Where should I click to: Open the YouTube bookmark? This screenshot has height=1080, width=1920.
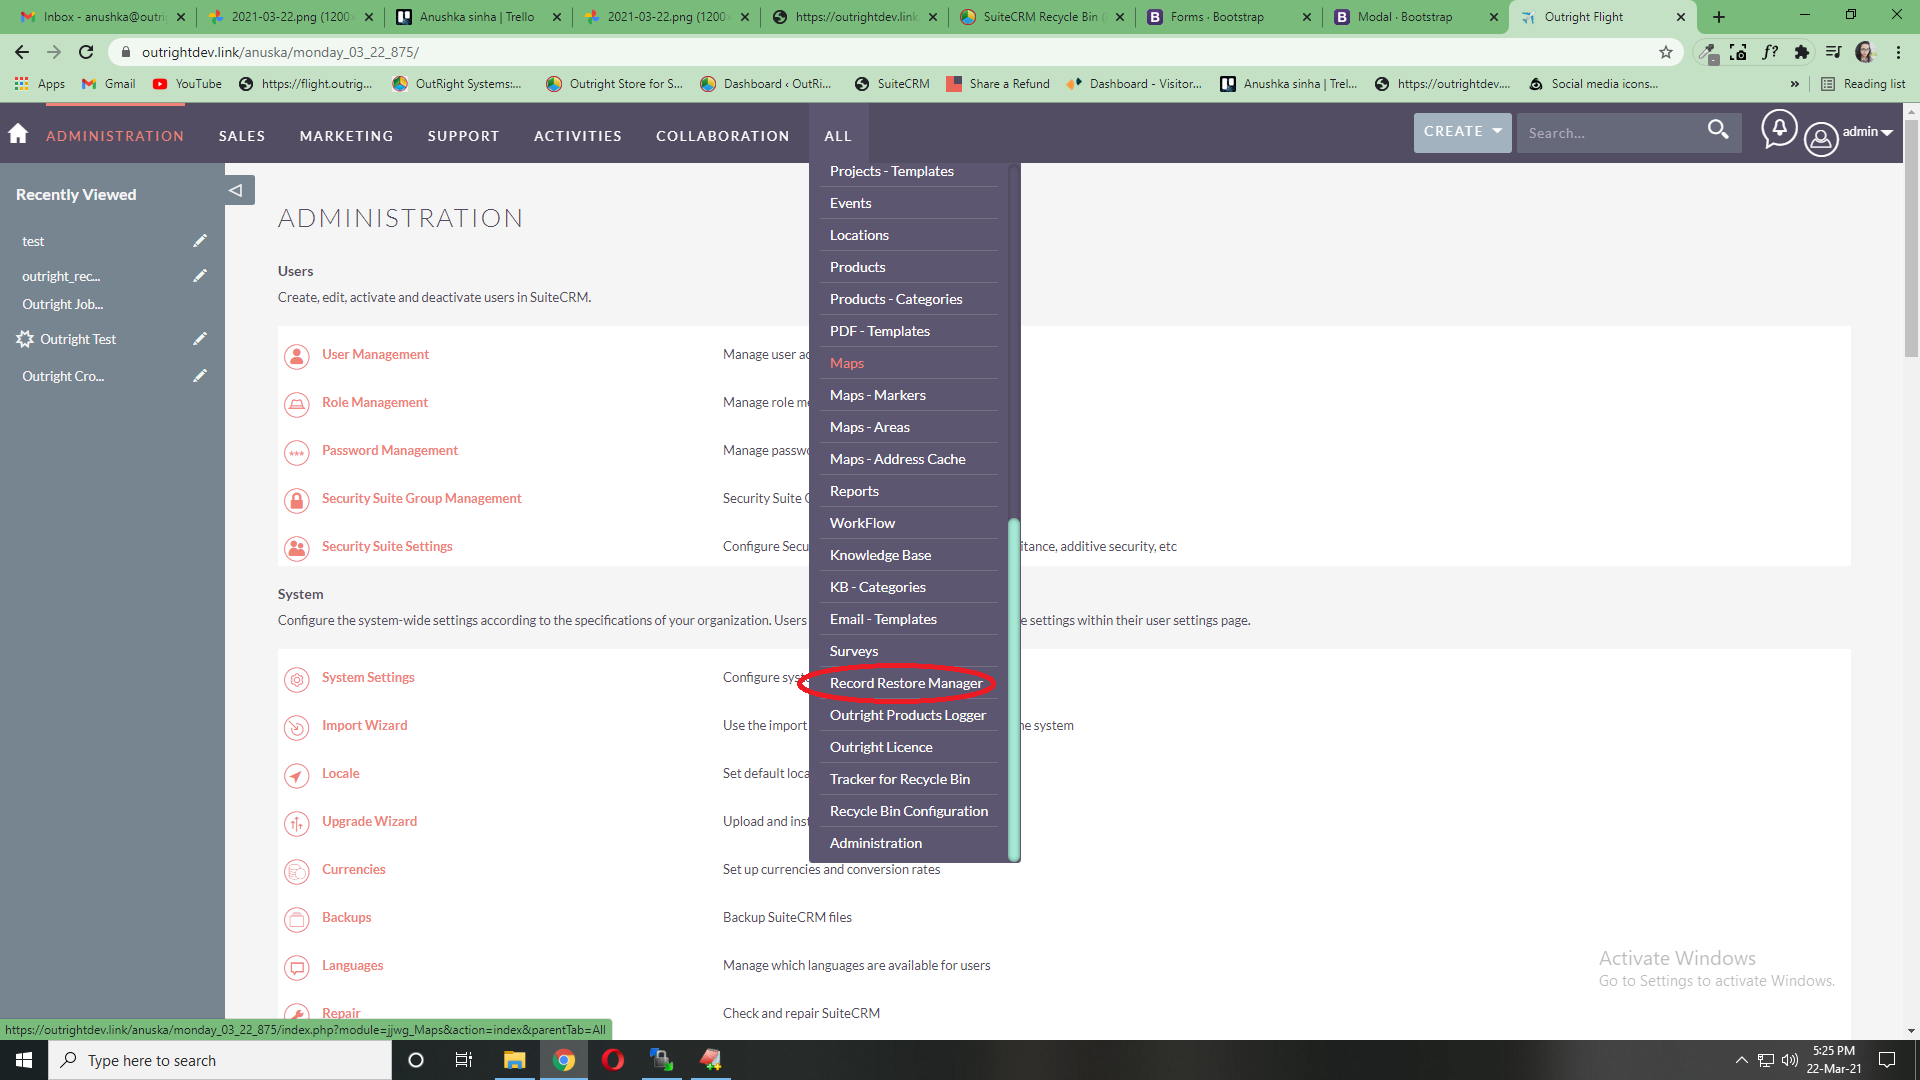(x=188, y=84)
